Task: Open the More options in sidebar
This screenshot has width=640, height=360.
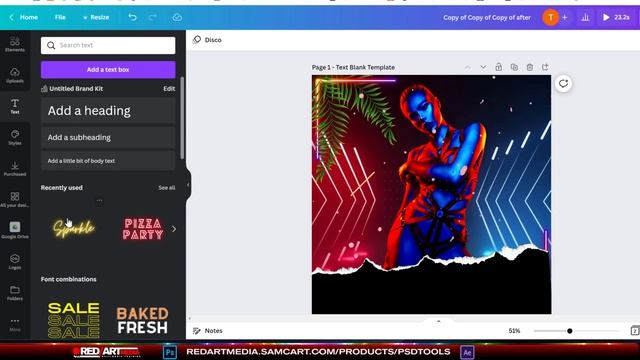Action: pyautogui.click(x=15, y=324)
